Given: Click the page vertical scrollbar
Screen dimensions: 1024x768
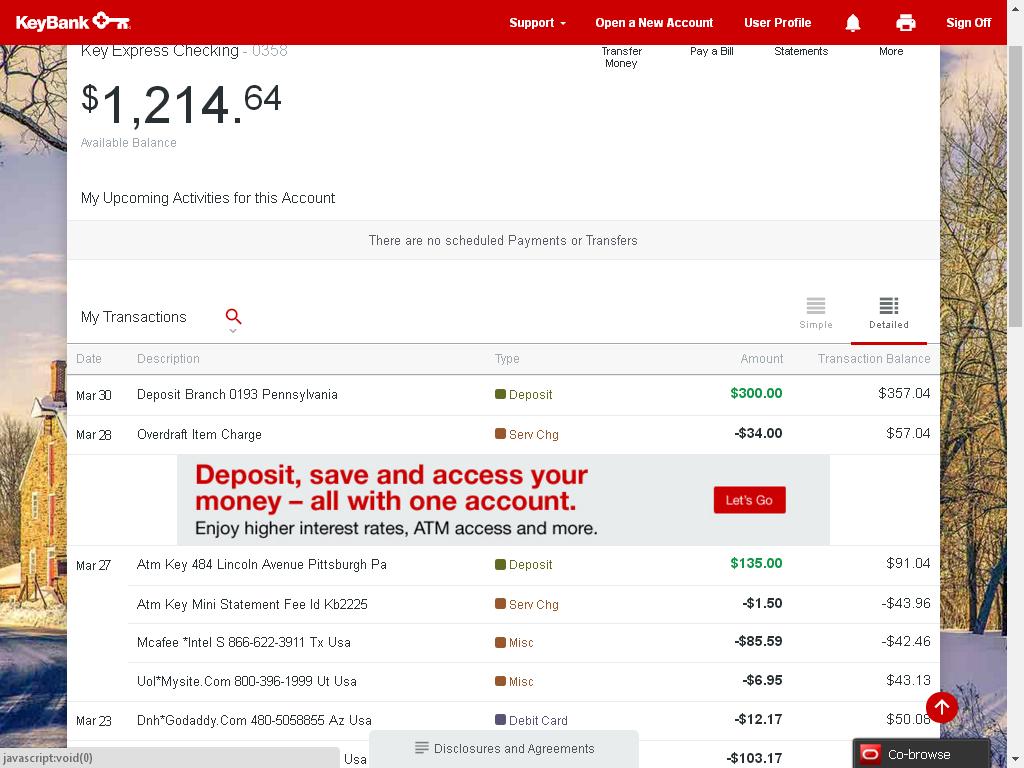Looking at the screenshot, I should [1015, 186].
